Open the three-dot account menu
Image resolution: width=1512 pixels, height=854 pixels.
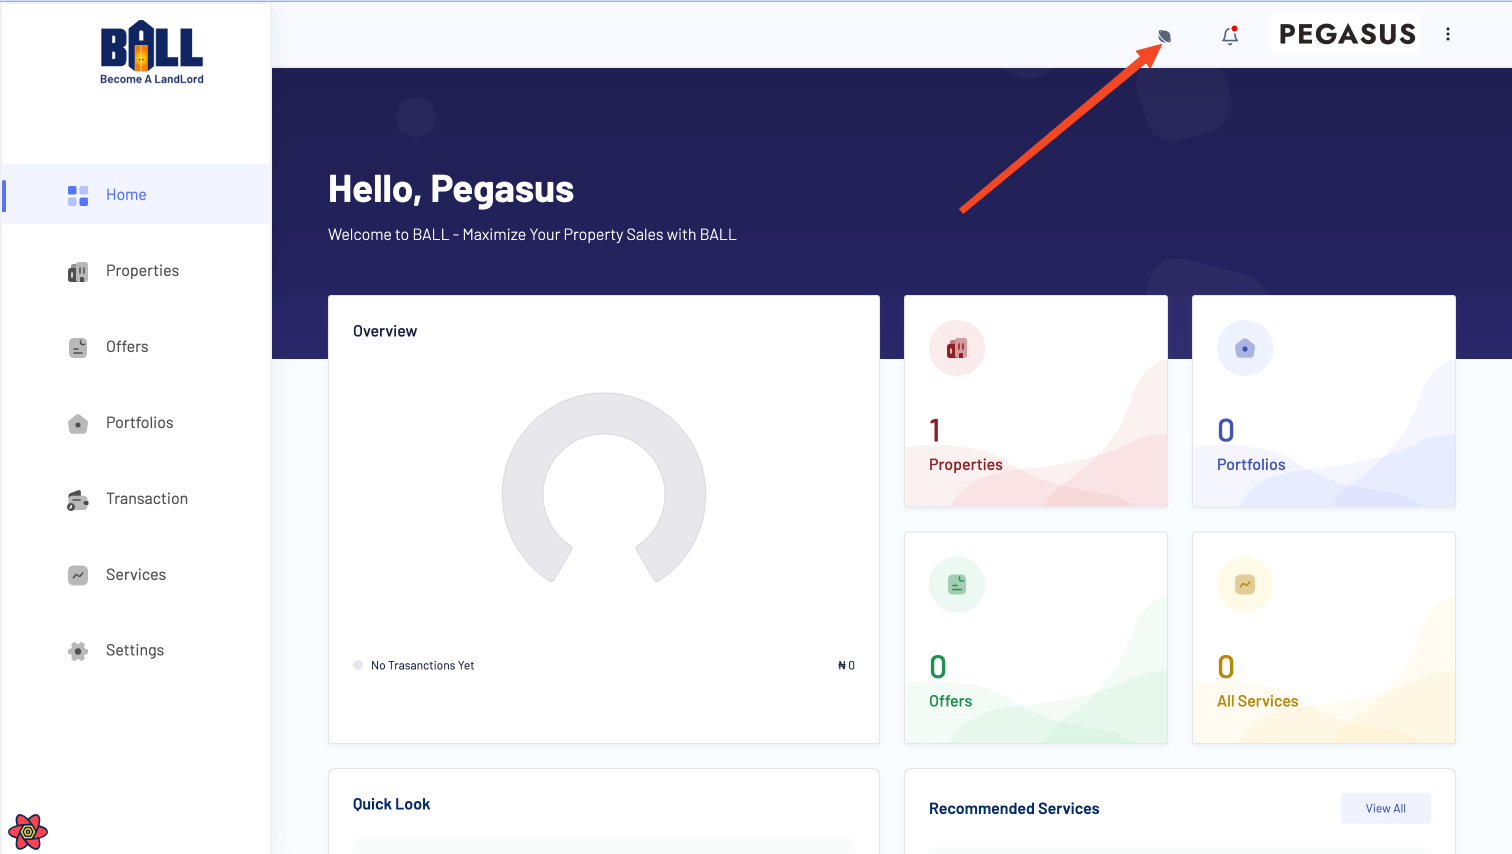coord(1447,34)
